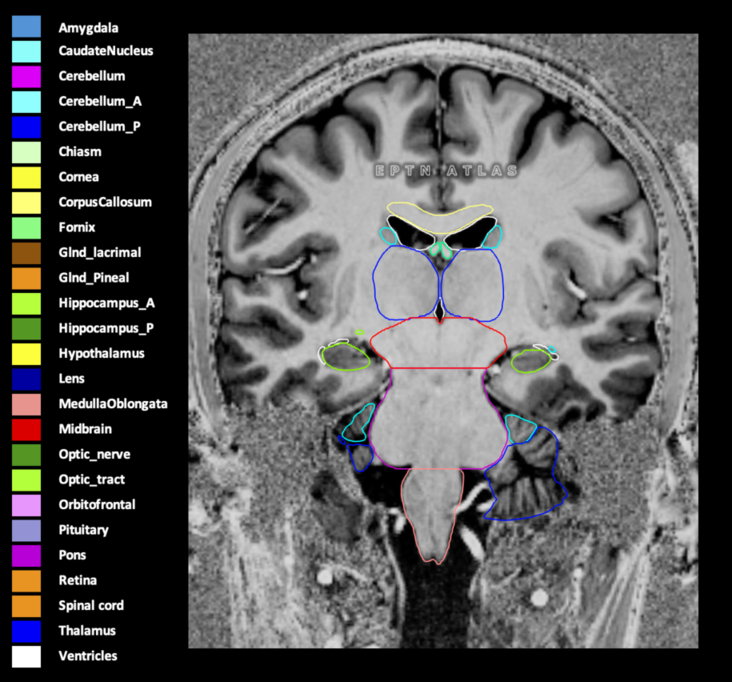The height and width of the screenshot is (682, 732).
Task: Click the 'Retina' legend label
Action: pos(77,580)
